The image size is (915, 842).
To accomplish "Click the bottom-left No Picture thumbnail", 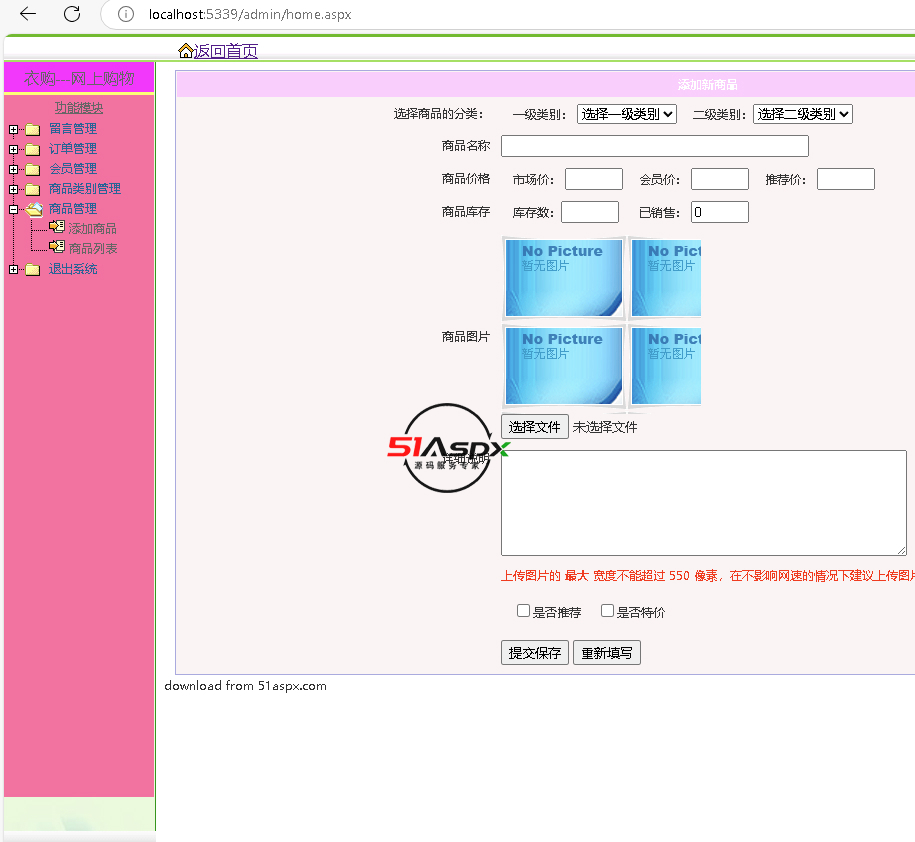I will coord(564,366).
